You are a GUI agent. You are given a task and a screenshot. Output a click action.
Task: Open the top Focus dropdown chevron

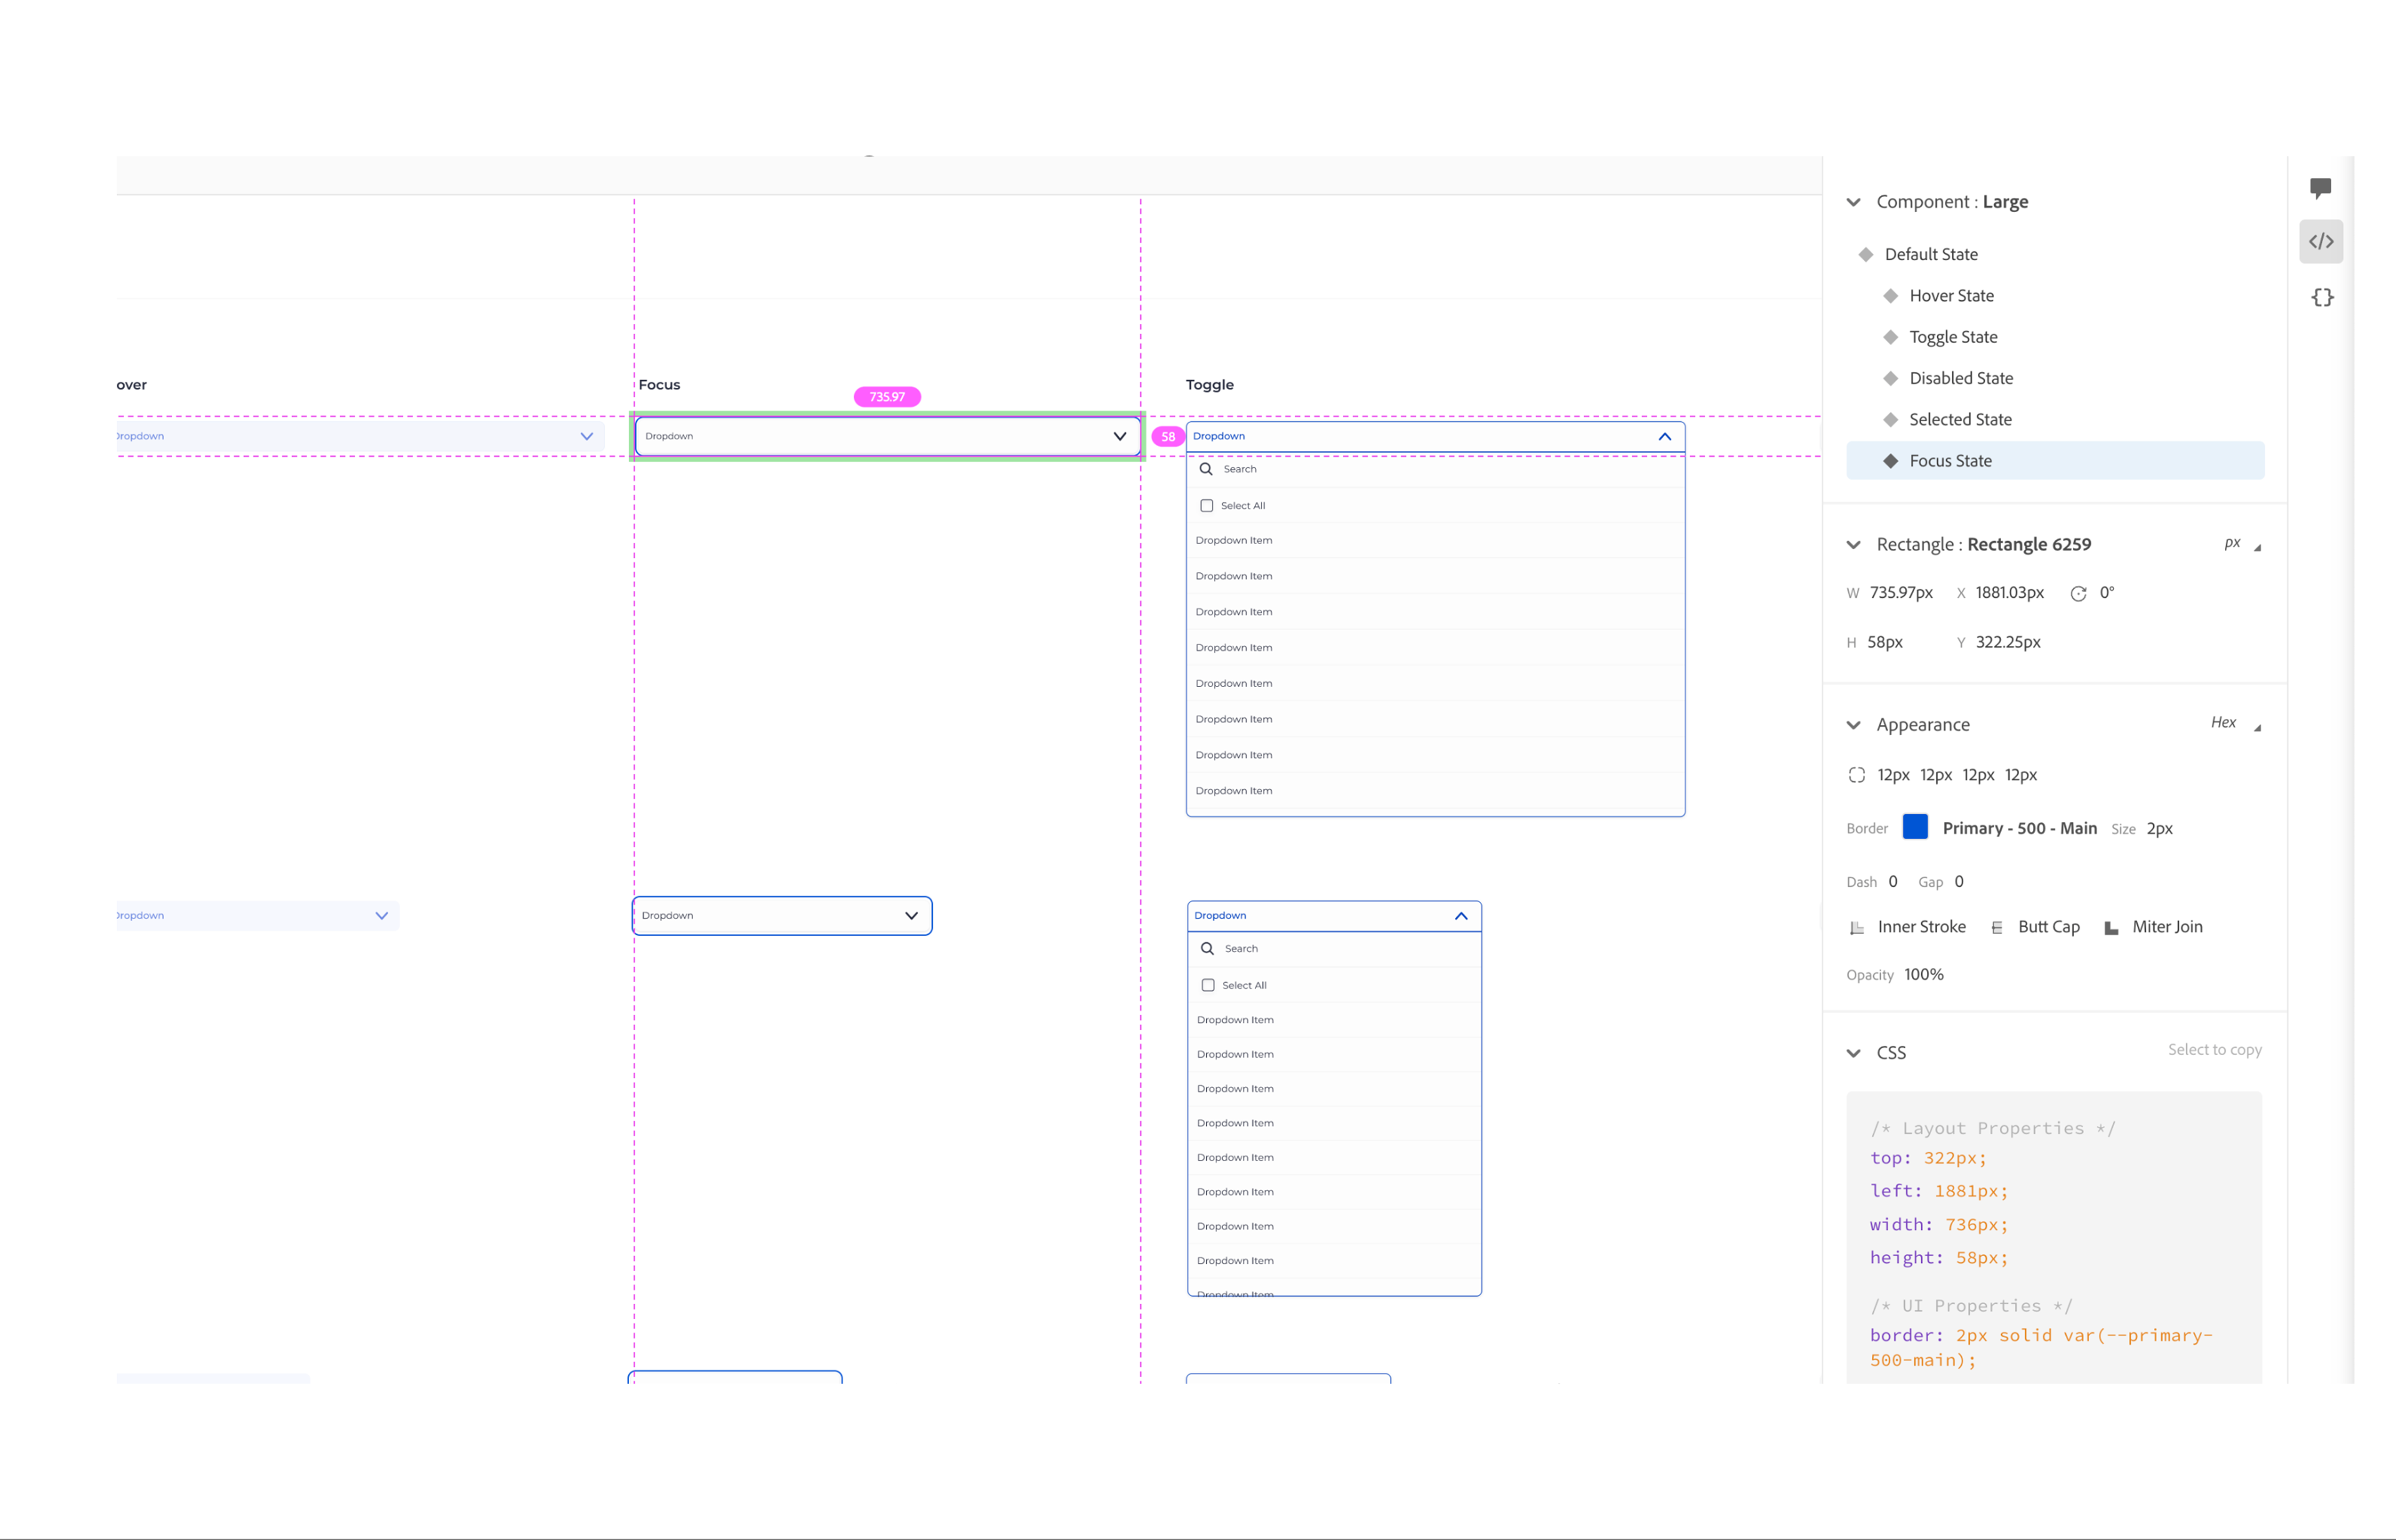[x=1120, y=437]
